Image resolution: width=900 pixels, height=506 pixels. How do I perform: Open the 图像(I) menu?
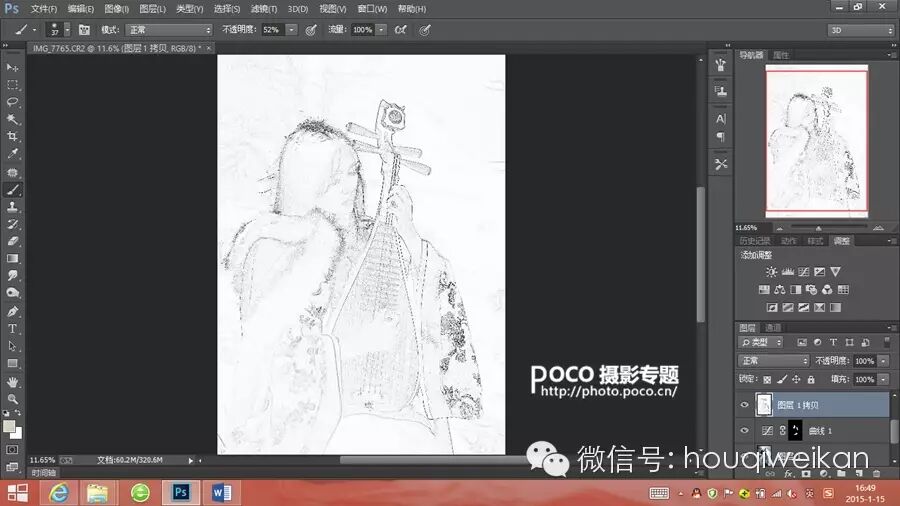[117, 9]
